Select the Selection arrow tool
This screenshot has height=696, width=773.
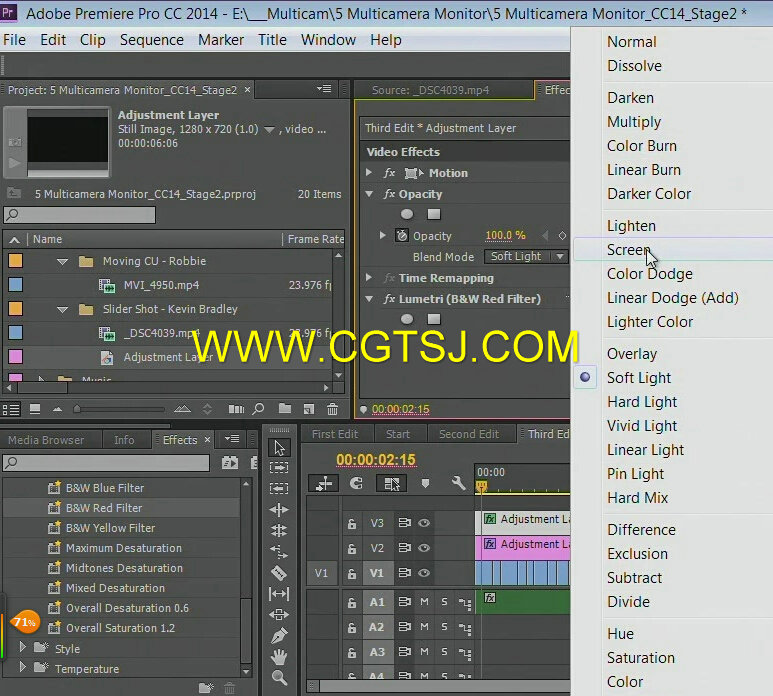[x=279, y=448]
